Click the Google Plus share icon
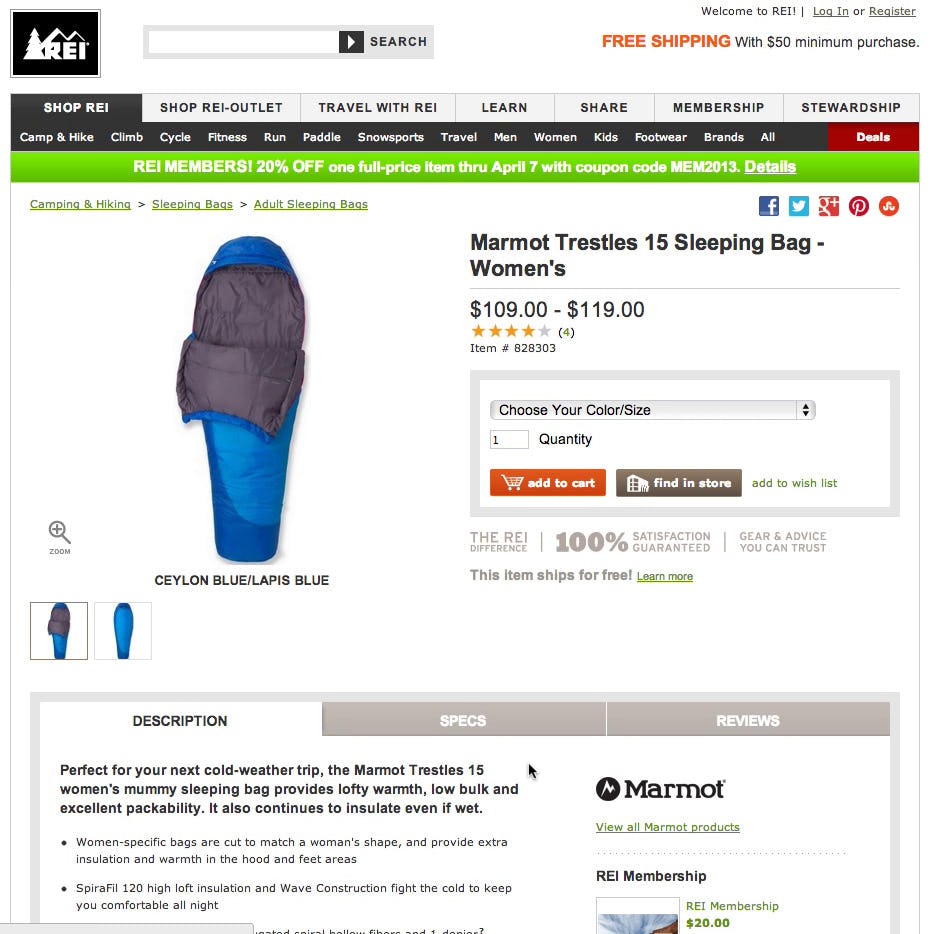Viewport: 932px width, 934px height. tap(828, 206)
